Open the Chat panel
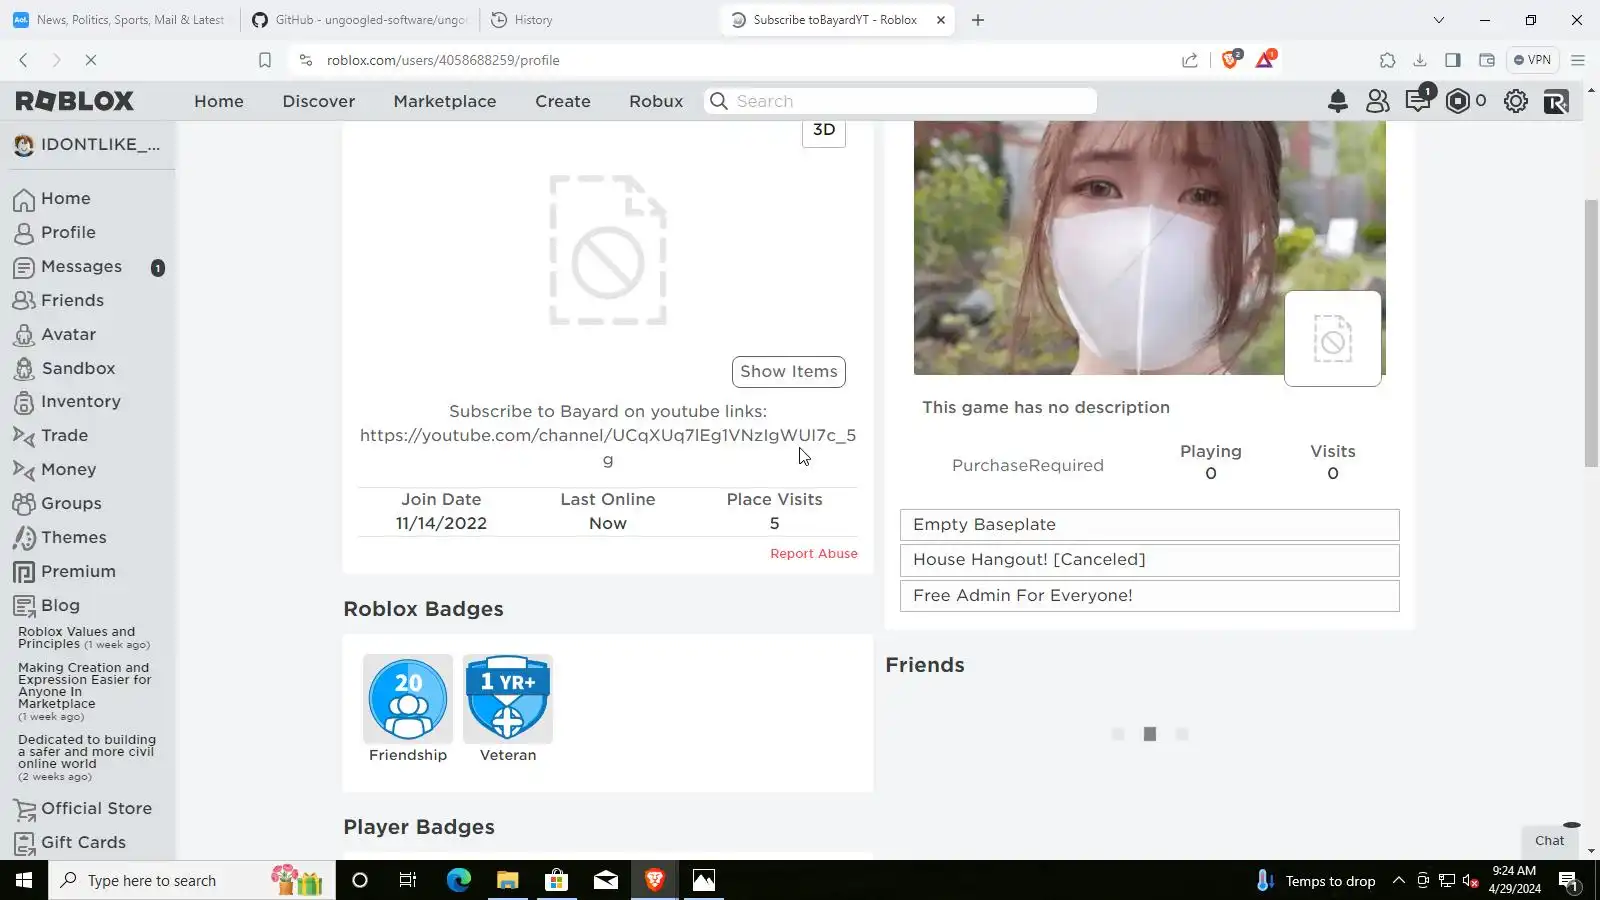This screenshot has height=900, width=1600. 1550,841
